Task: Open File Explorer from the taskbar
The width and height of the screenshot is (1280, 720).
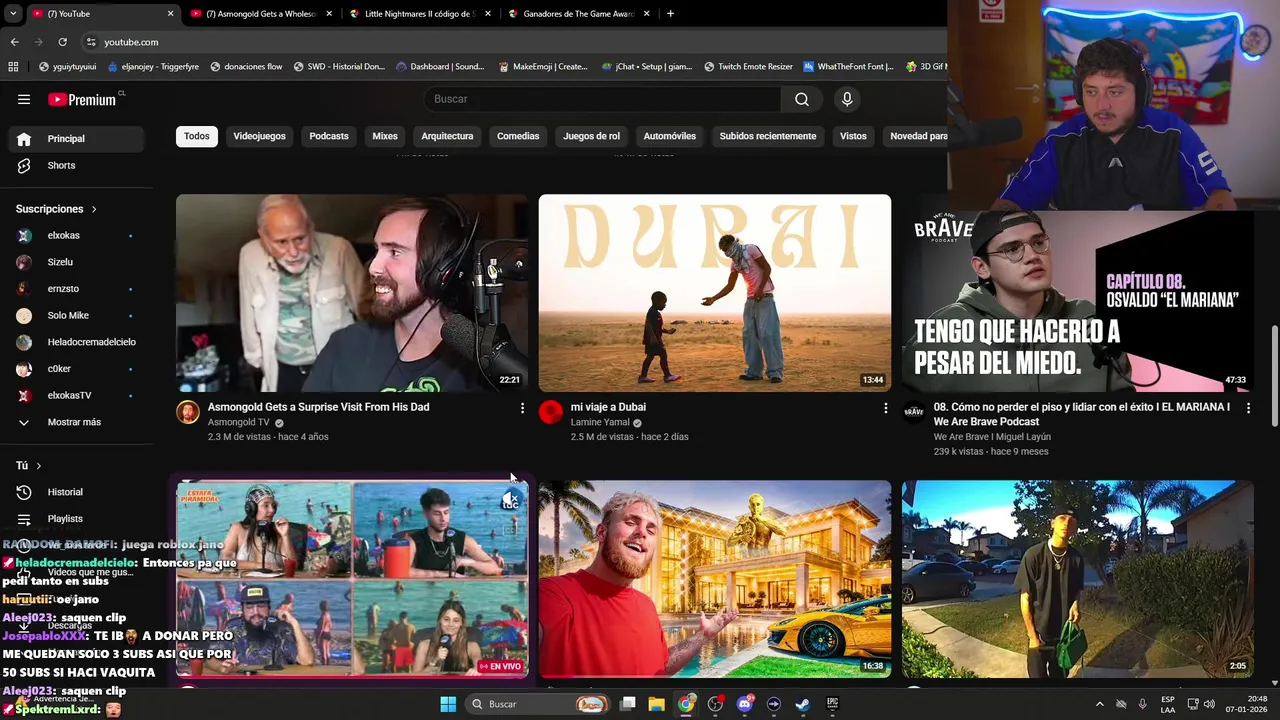Action: [x=657, y=704]
